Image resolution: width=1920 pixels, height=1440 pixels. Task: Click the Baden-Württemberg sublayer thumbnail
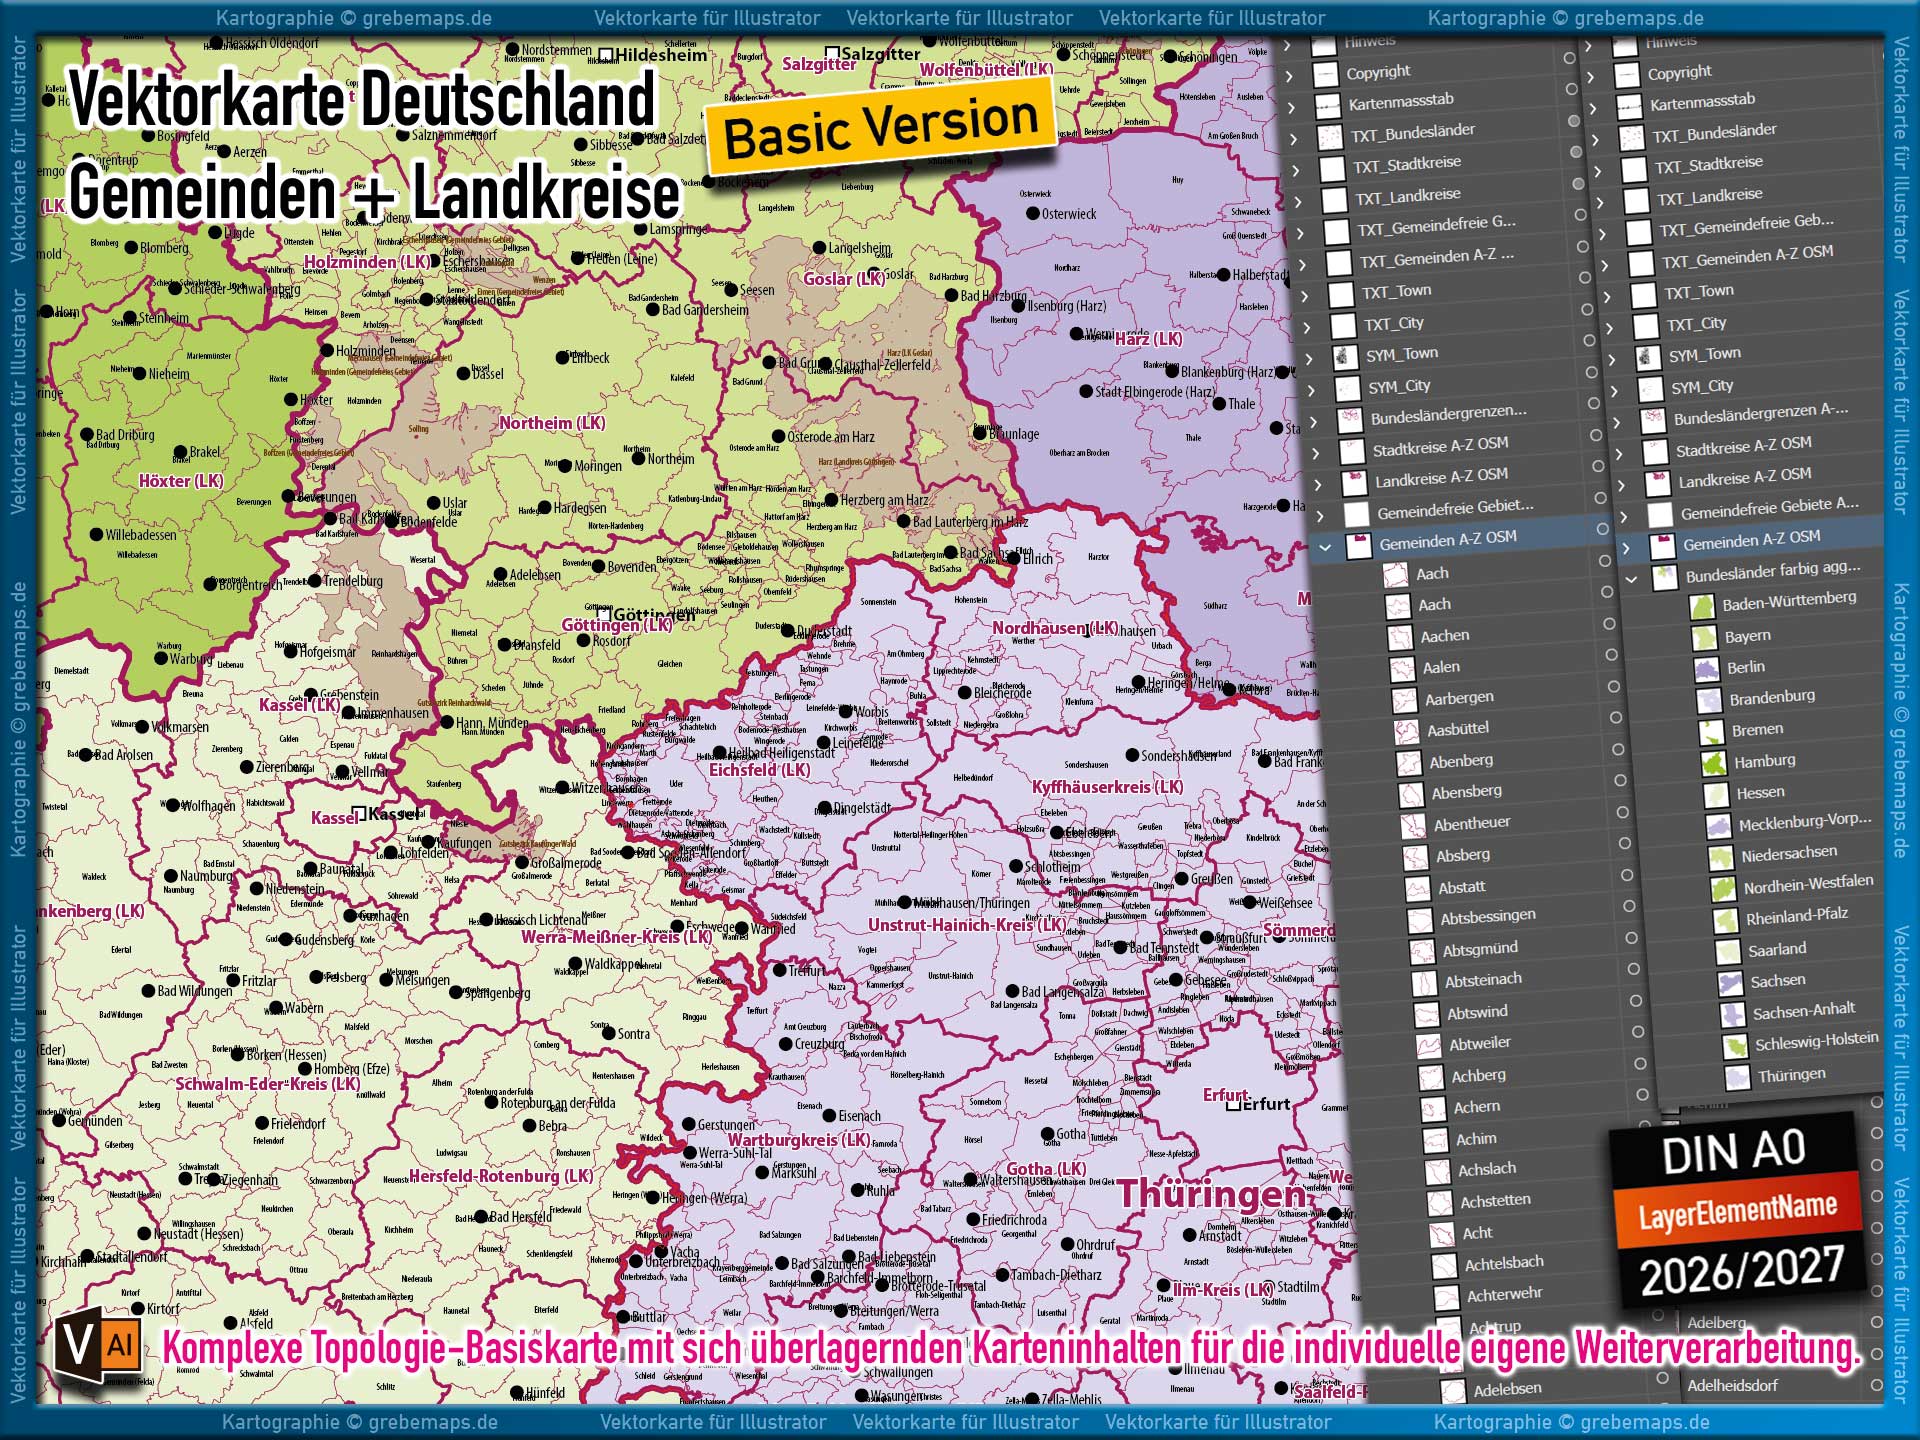click(1701, 607)
